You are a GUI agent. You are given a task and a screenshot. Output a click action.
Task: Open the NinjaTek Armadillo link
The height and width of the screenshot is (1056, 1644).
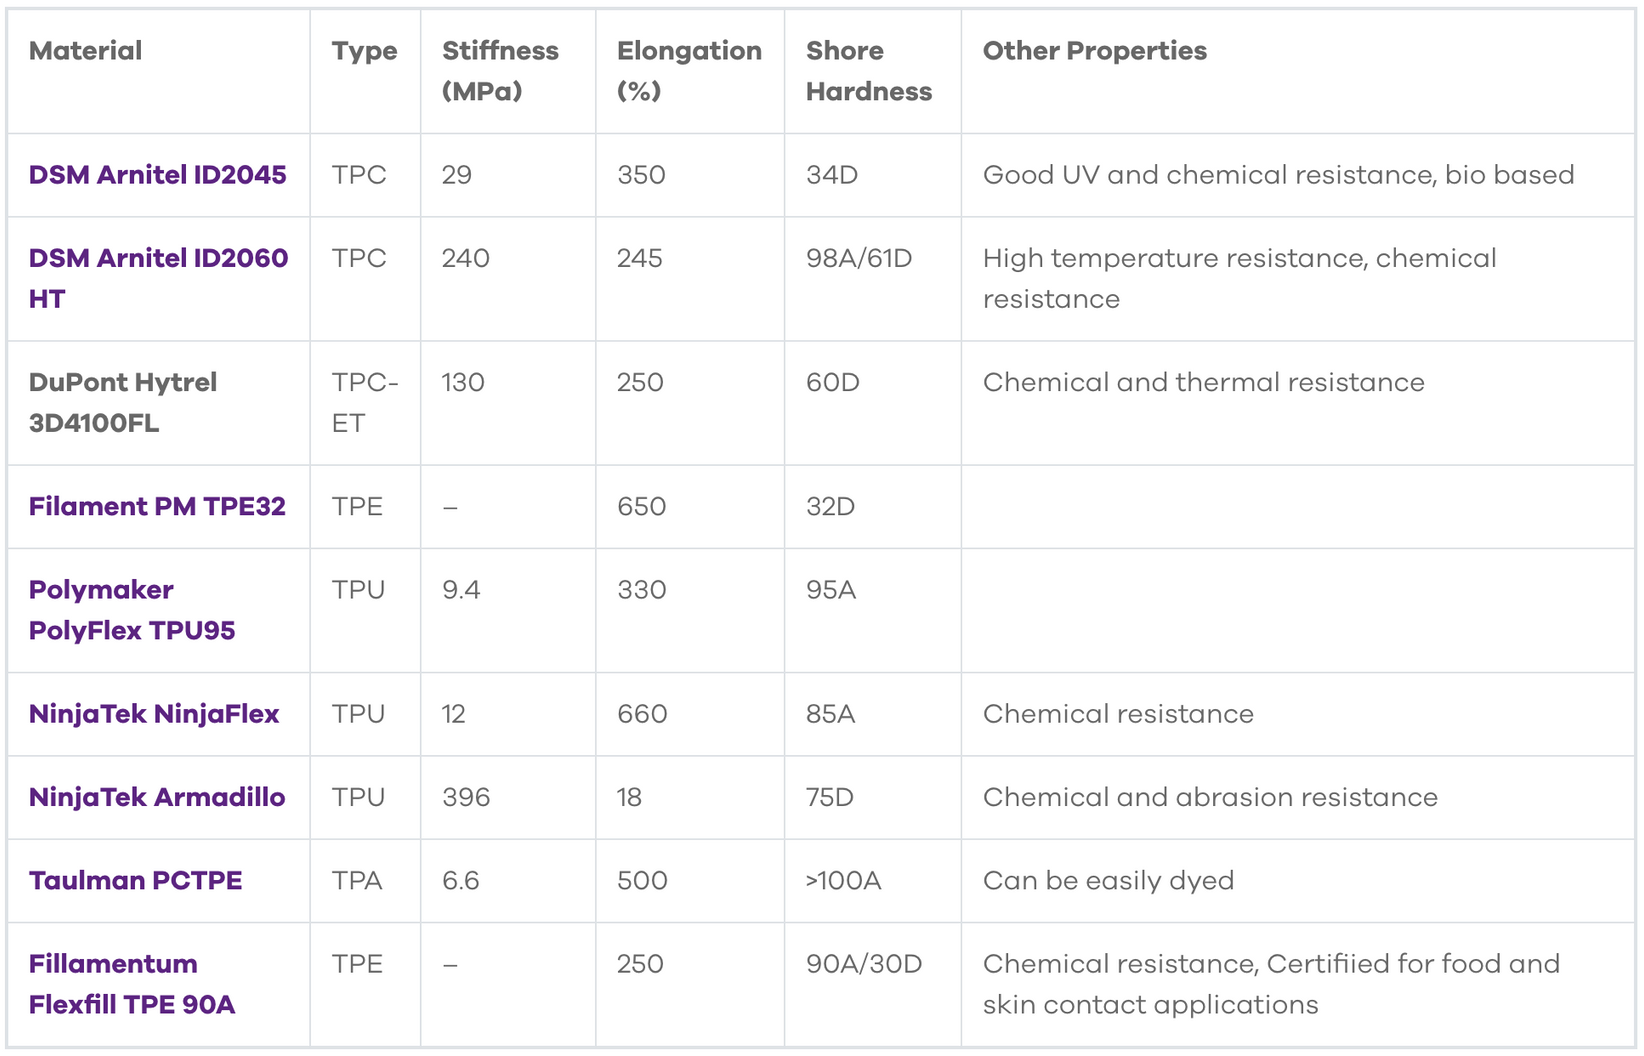tap(157, 797)
